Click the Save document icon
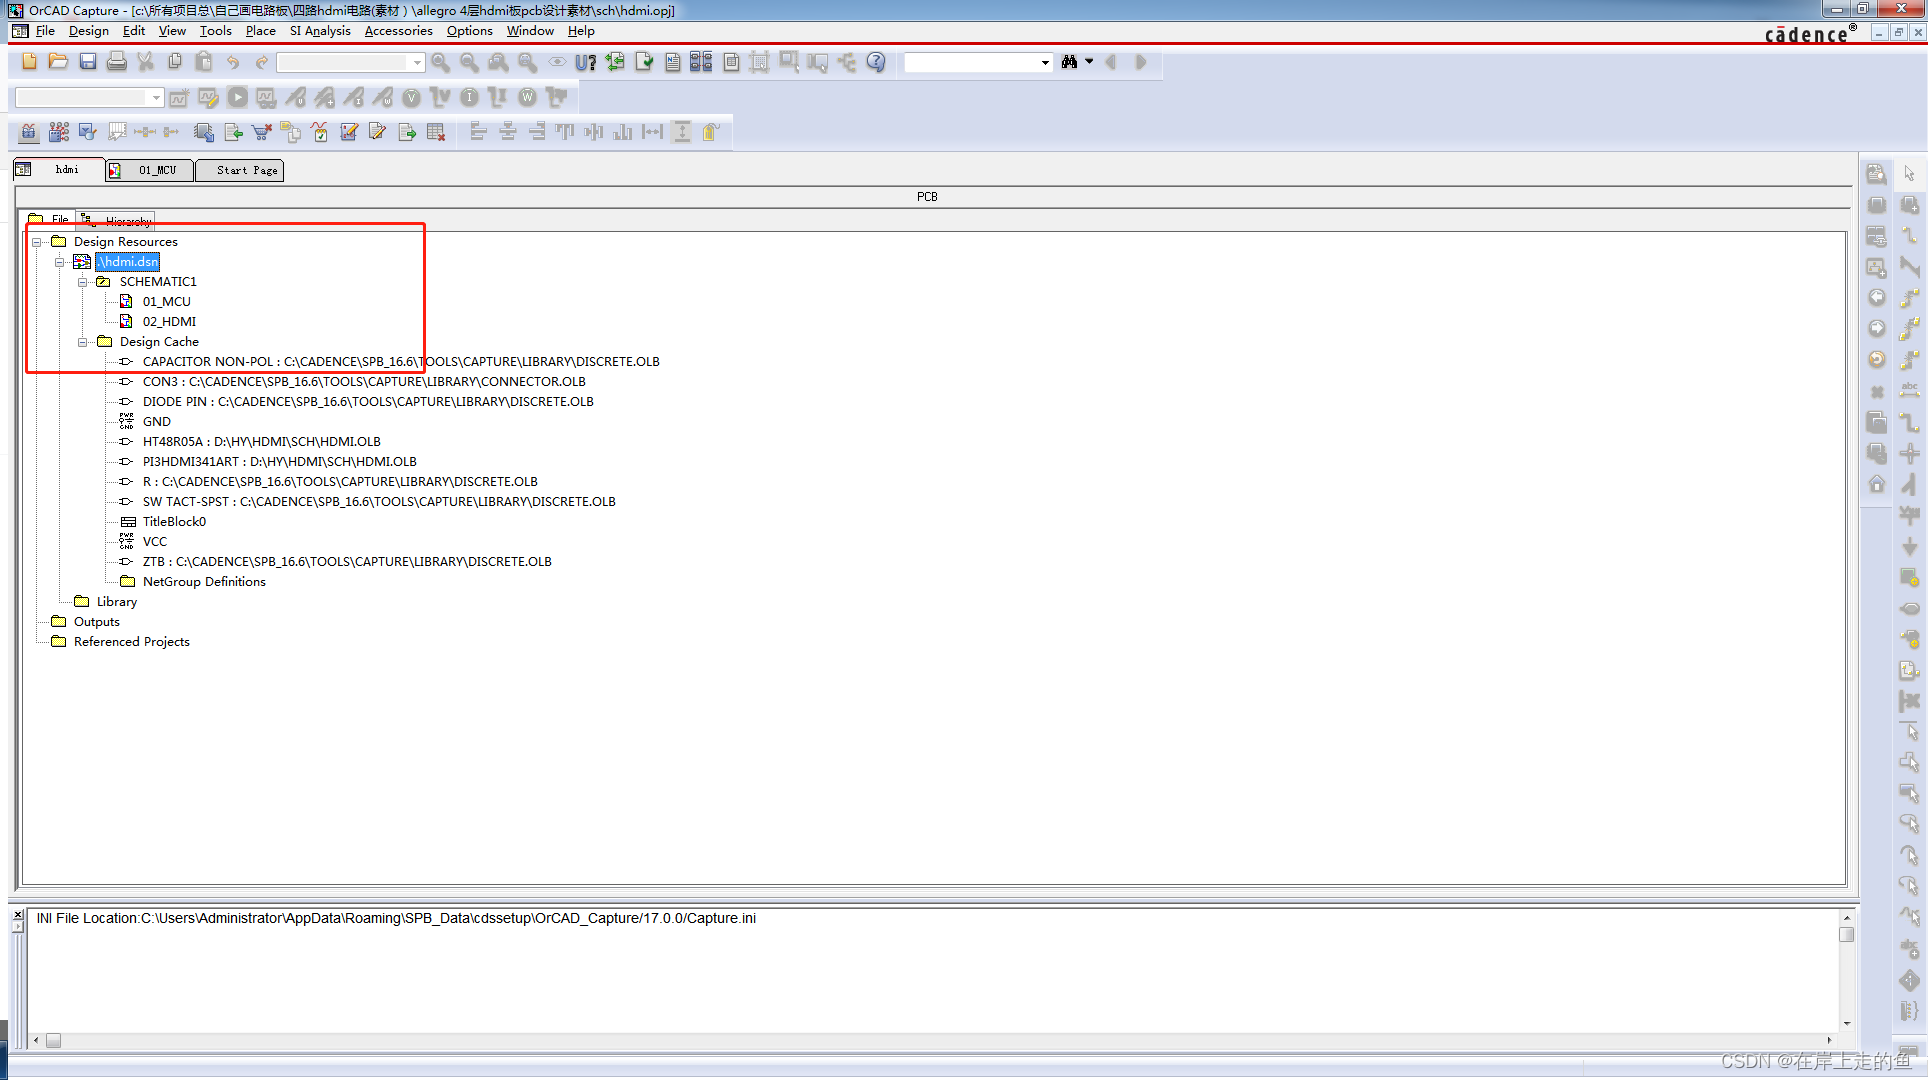This screenshot has width=1928, height=1080. (x=88, y=62)
